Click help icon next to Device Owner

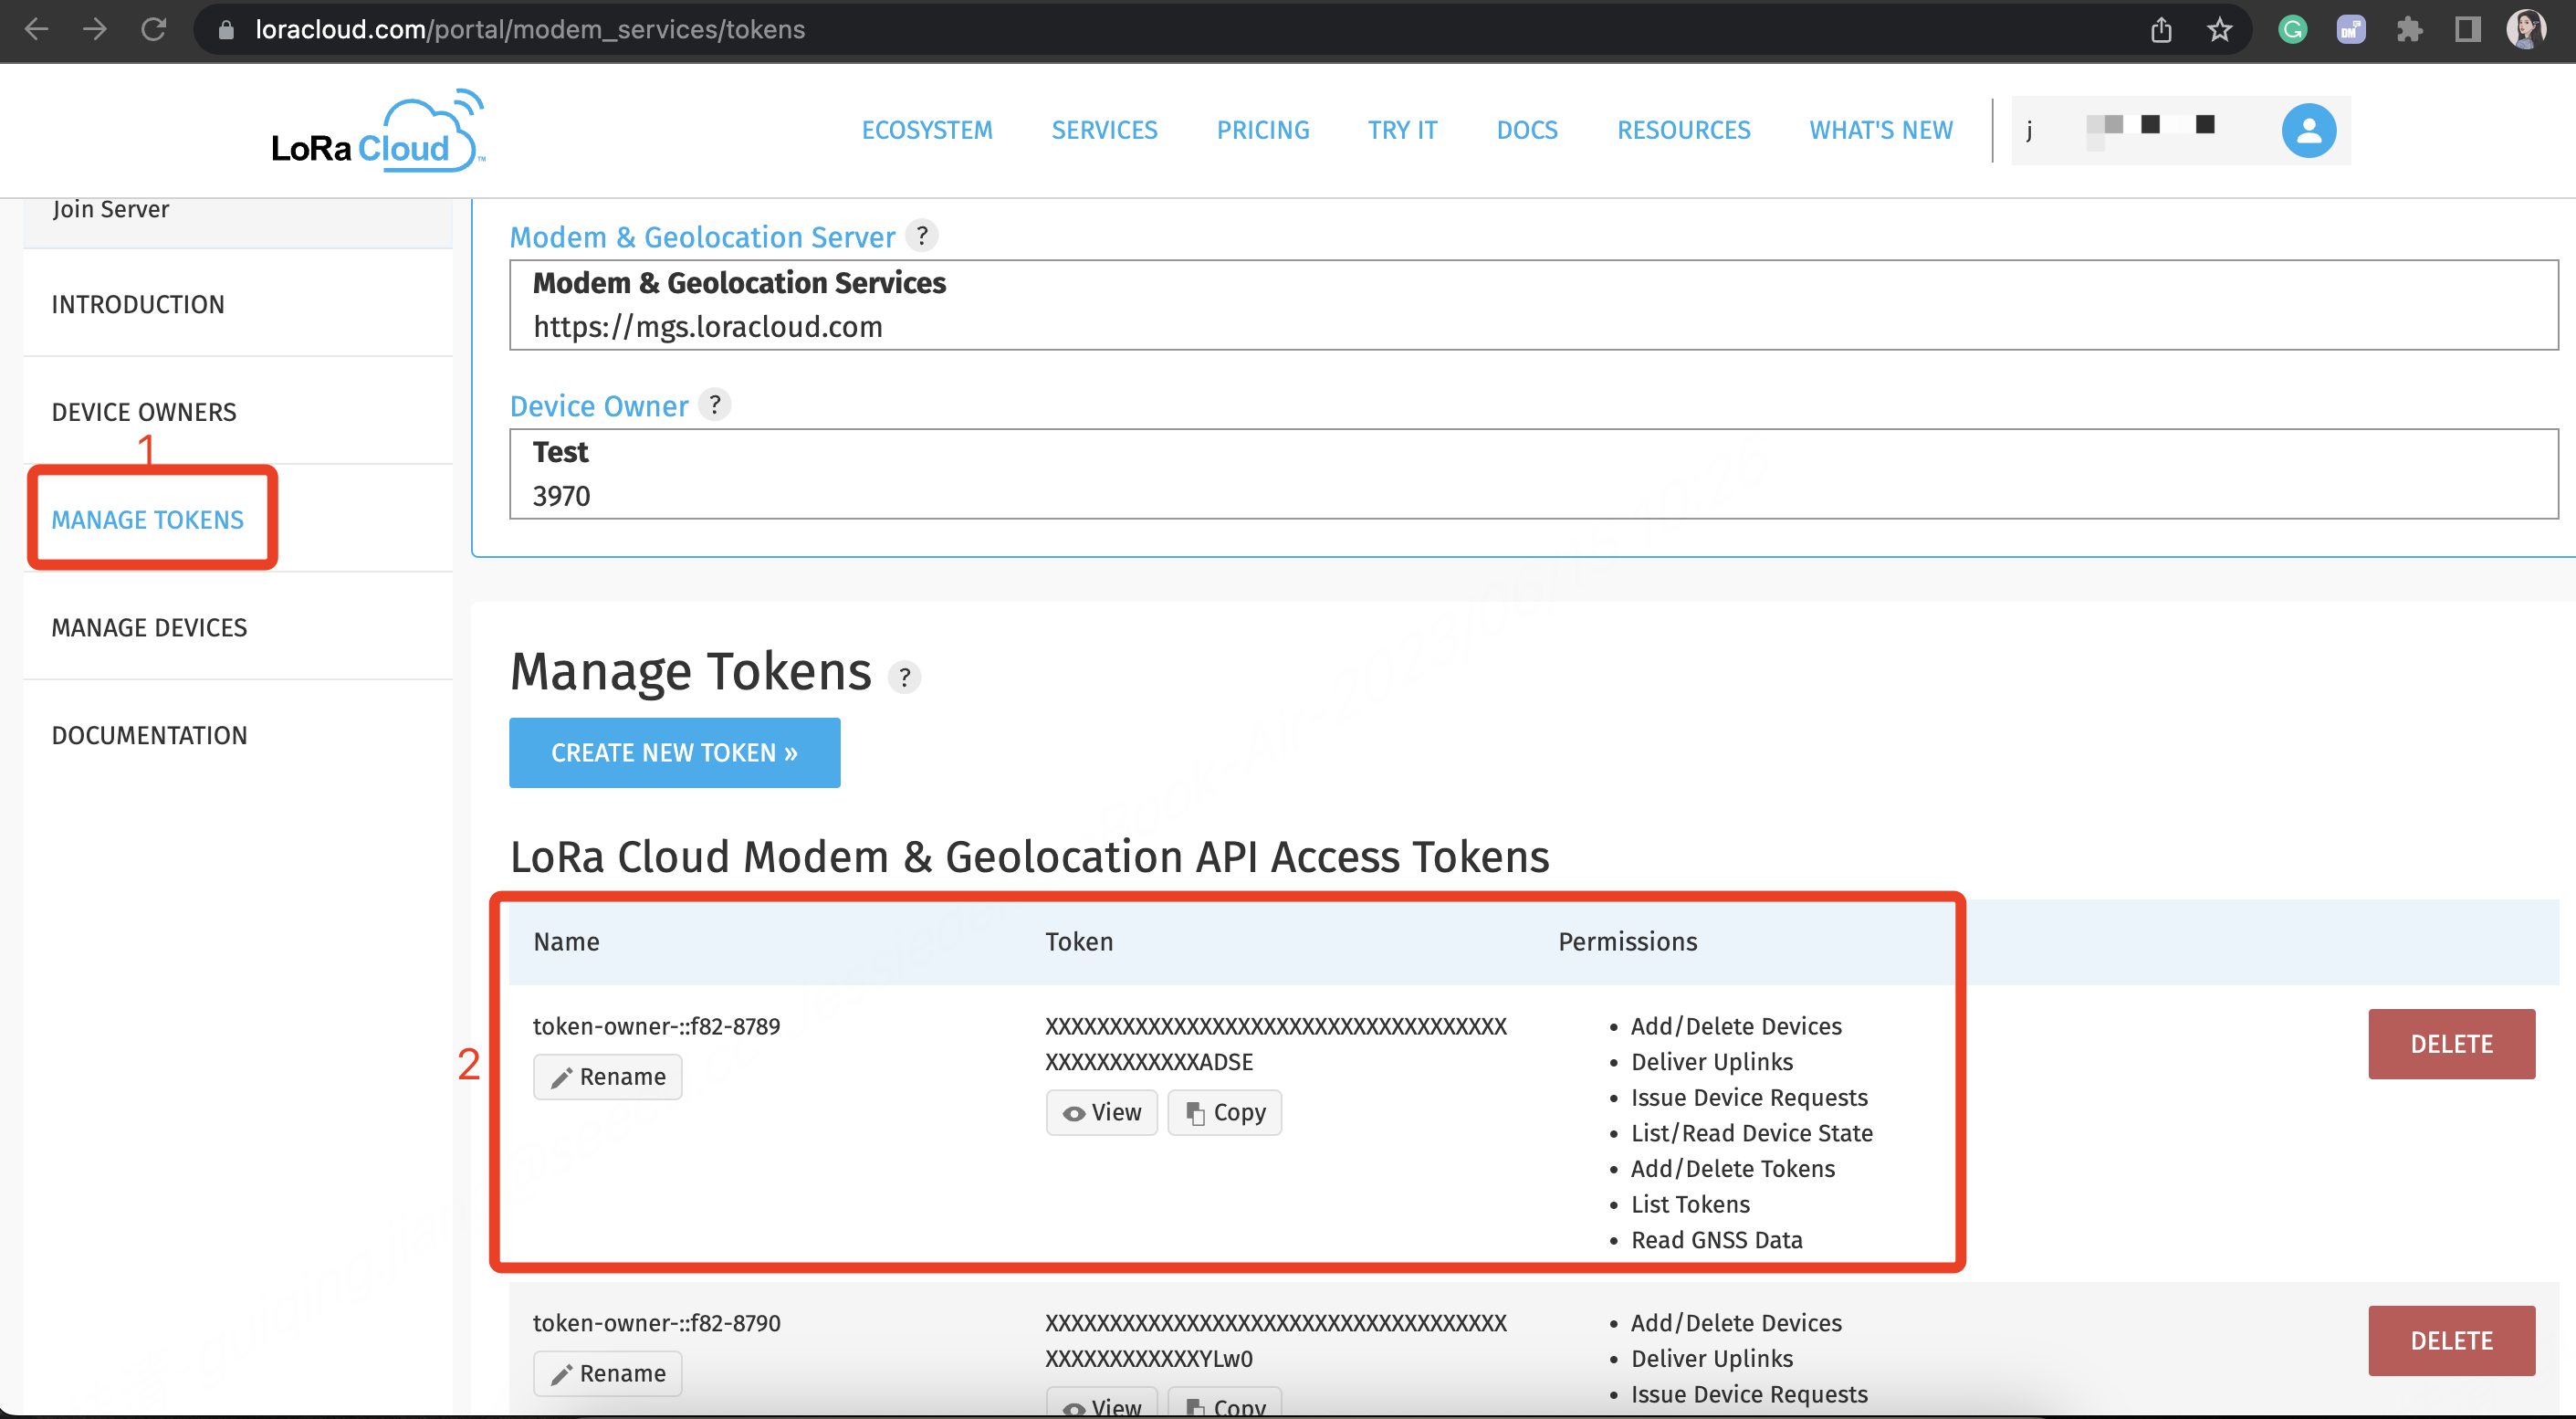(x=714, y=405)
